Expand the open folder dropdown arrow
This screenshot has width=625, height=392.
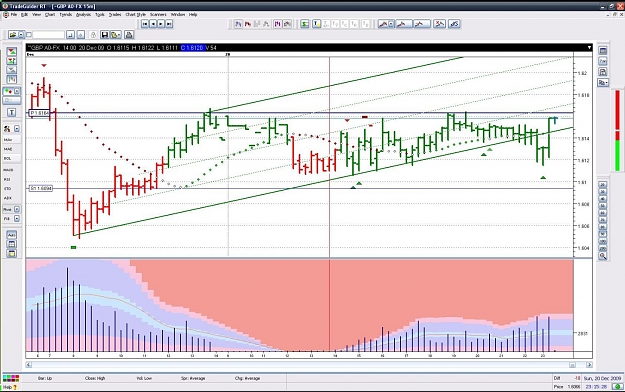click(x=21, y=35)
